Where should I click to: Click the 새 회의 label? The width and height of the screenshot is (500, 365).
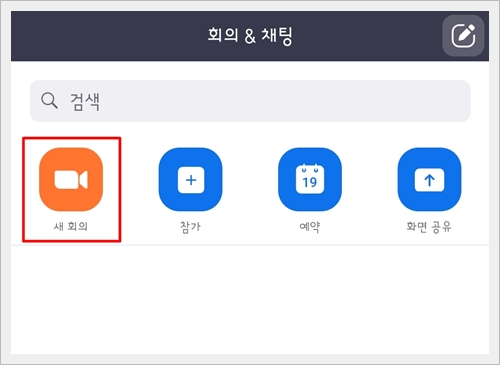click(71, 226)
